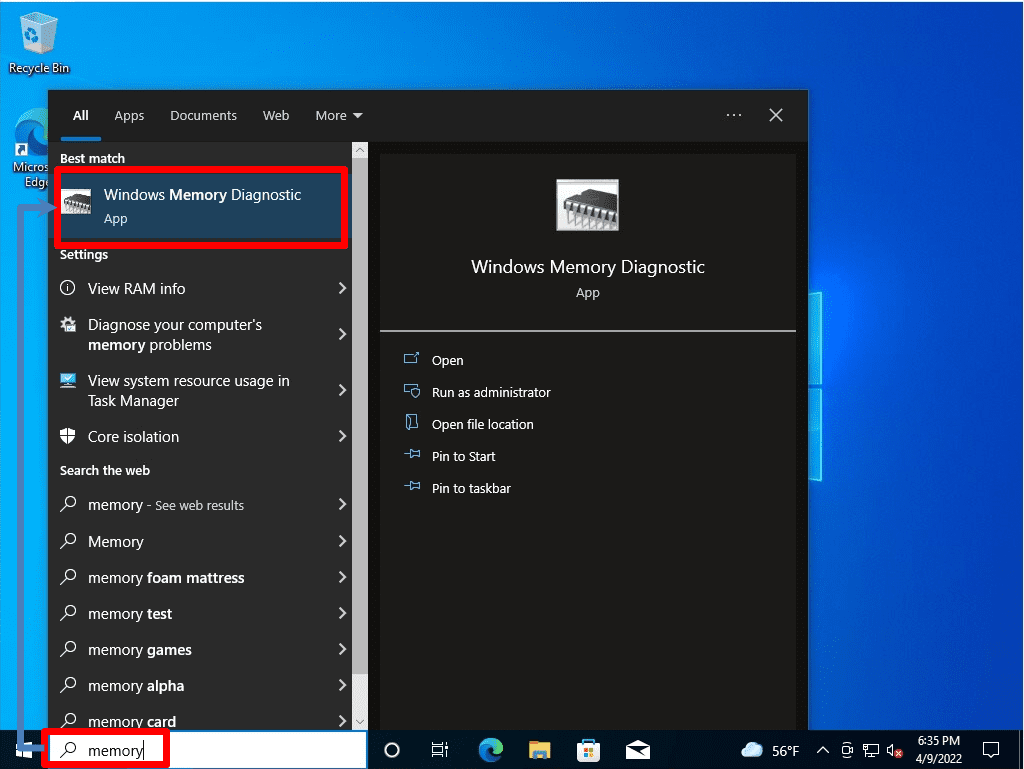
Task: Open File Explorer from taskbar
Action: (x=539, y=751)
